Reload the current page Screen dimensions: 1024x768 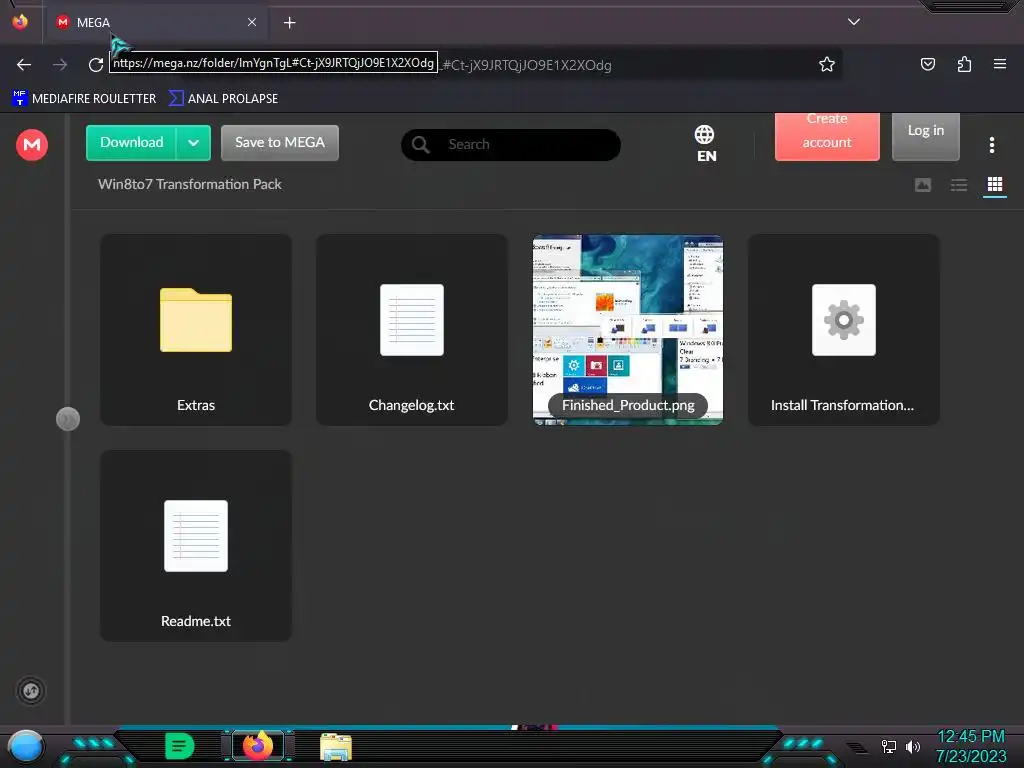point(96,65)
